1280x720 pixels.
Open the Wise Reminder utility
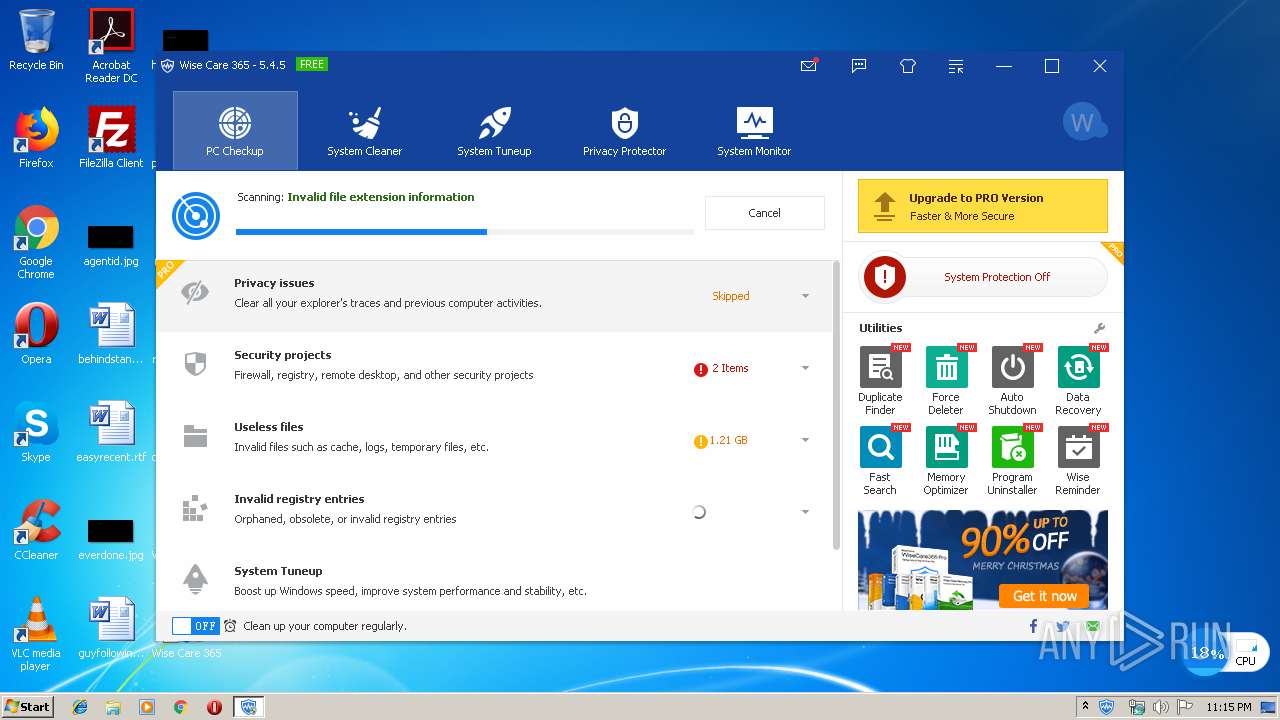tap(1078, 461)
